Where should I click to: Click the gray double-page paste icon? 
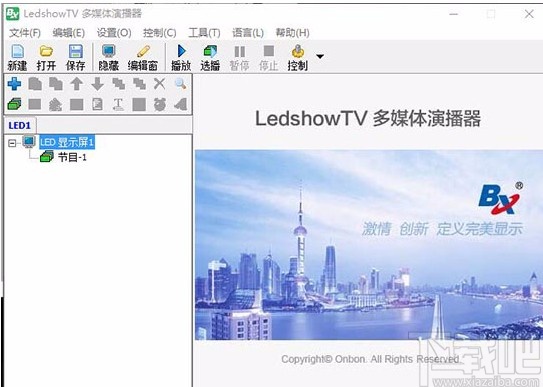(x=56, y=84)
